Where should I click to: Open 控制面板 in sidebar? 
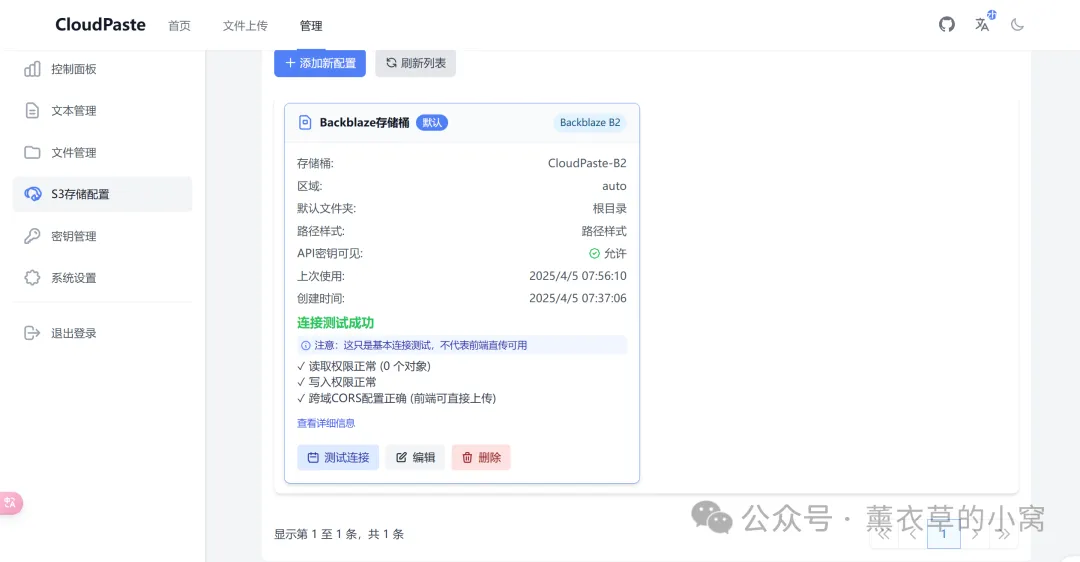(103, 69)
